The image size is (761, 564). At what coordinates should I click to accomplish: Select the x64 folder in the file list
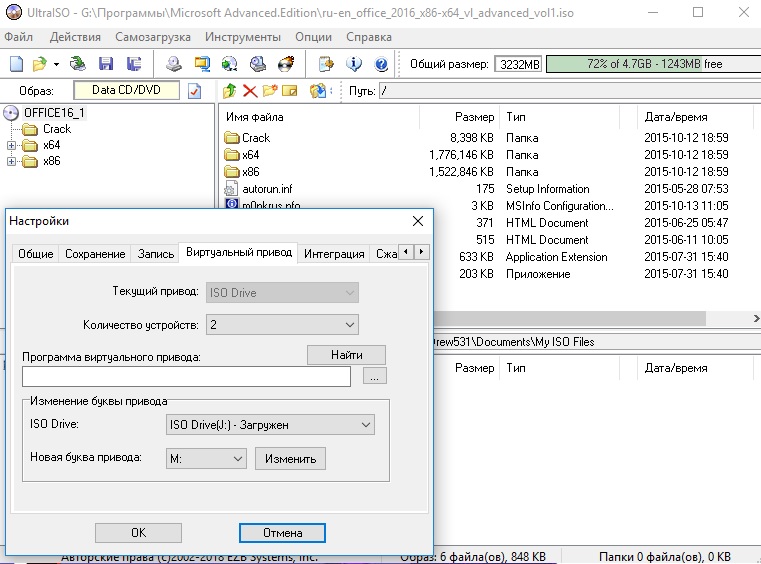pos(250,155)
